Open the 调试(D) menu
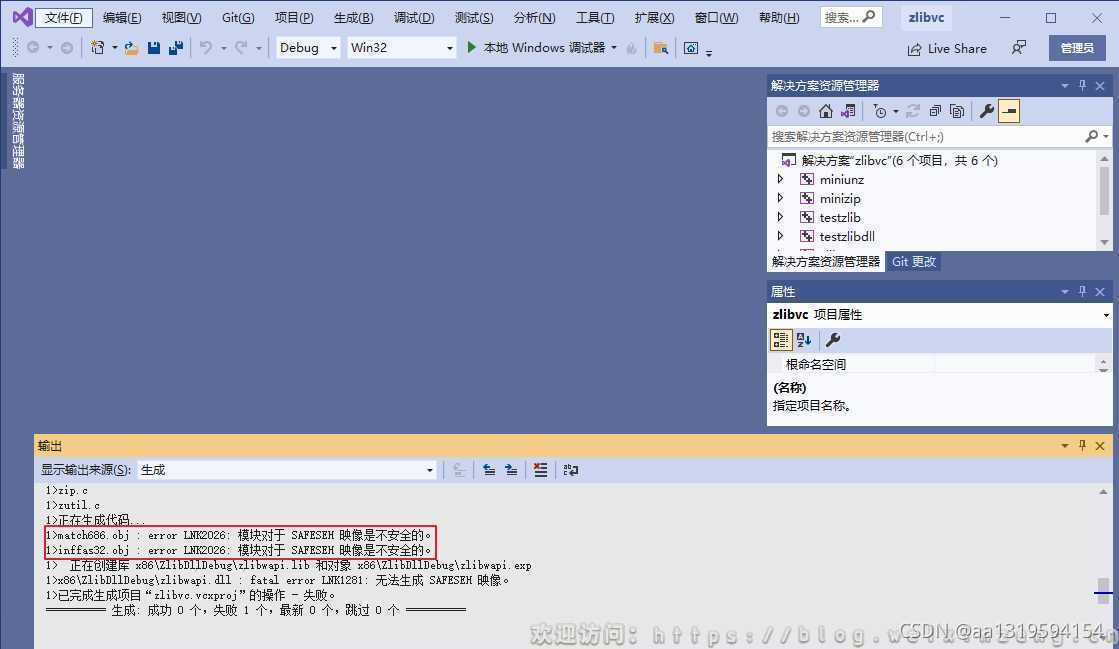Viewport: 1119px width, 649px height. (x=414, y=18)
